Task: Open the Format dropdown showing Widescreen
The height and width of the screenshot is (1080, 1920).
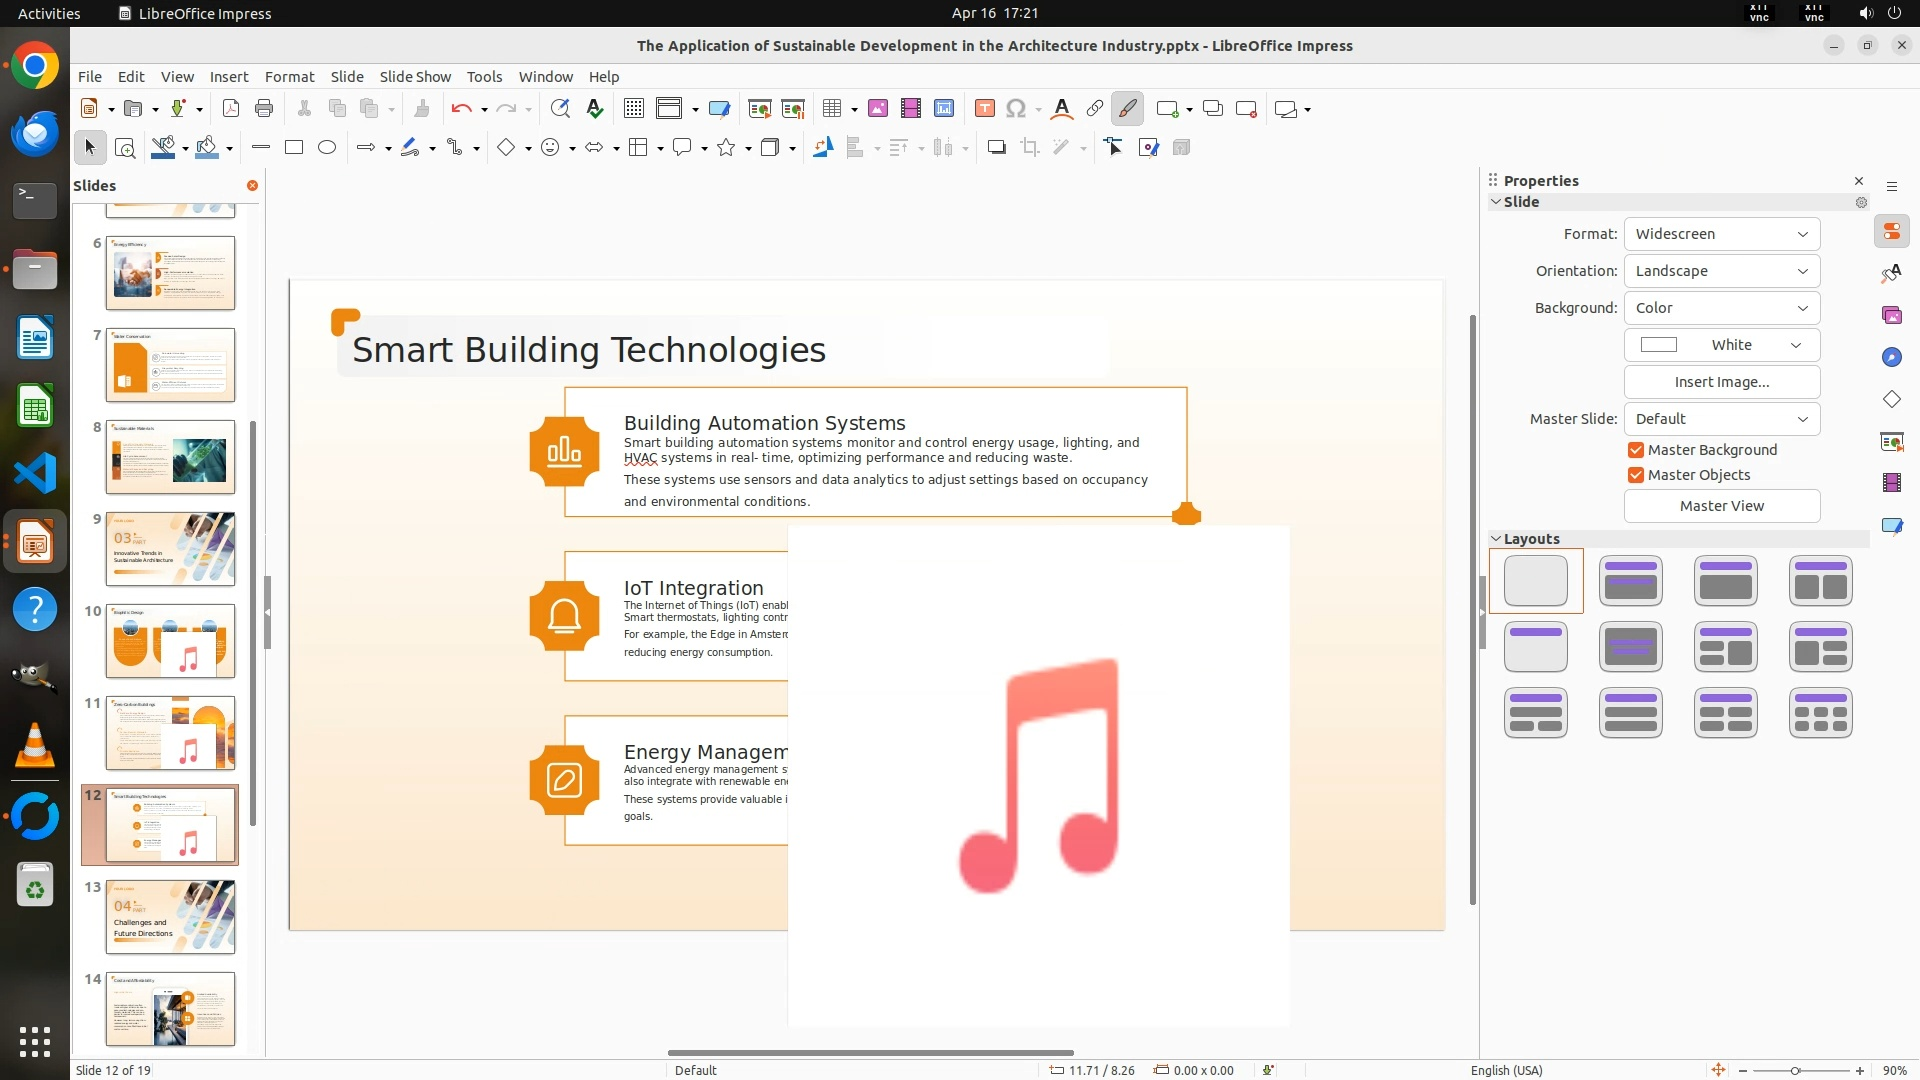Action: (1721, 234)
